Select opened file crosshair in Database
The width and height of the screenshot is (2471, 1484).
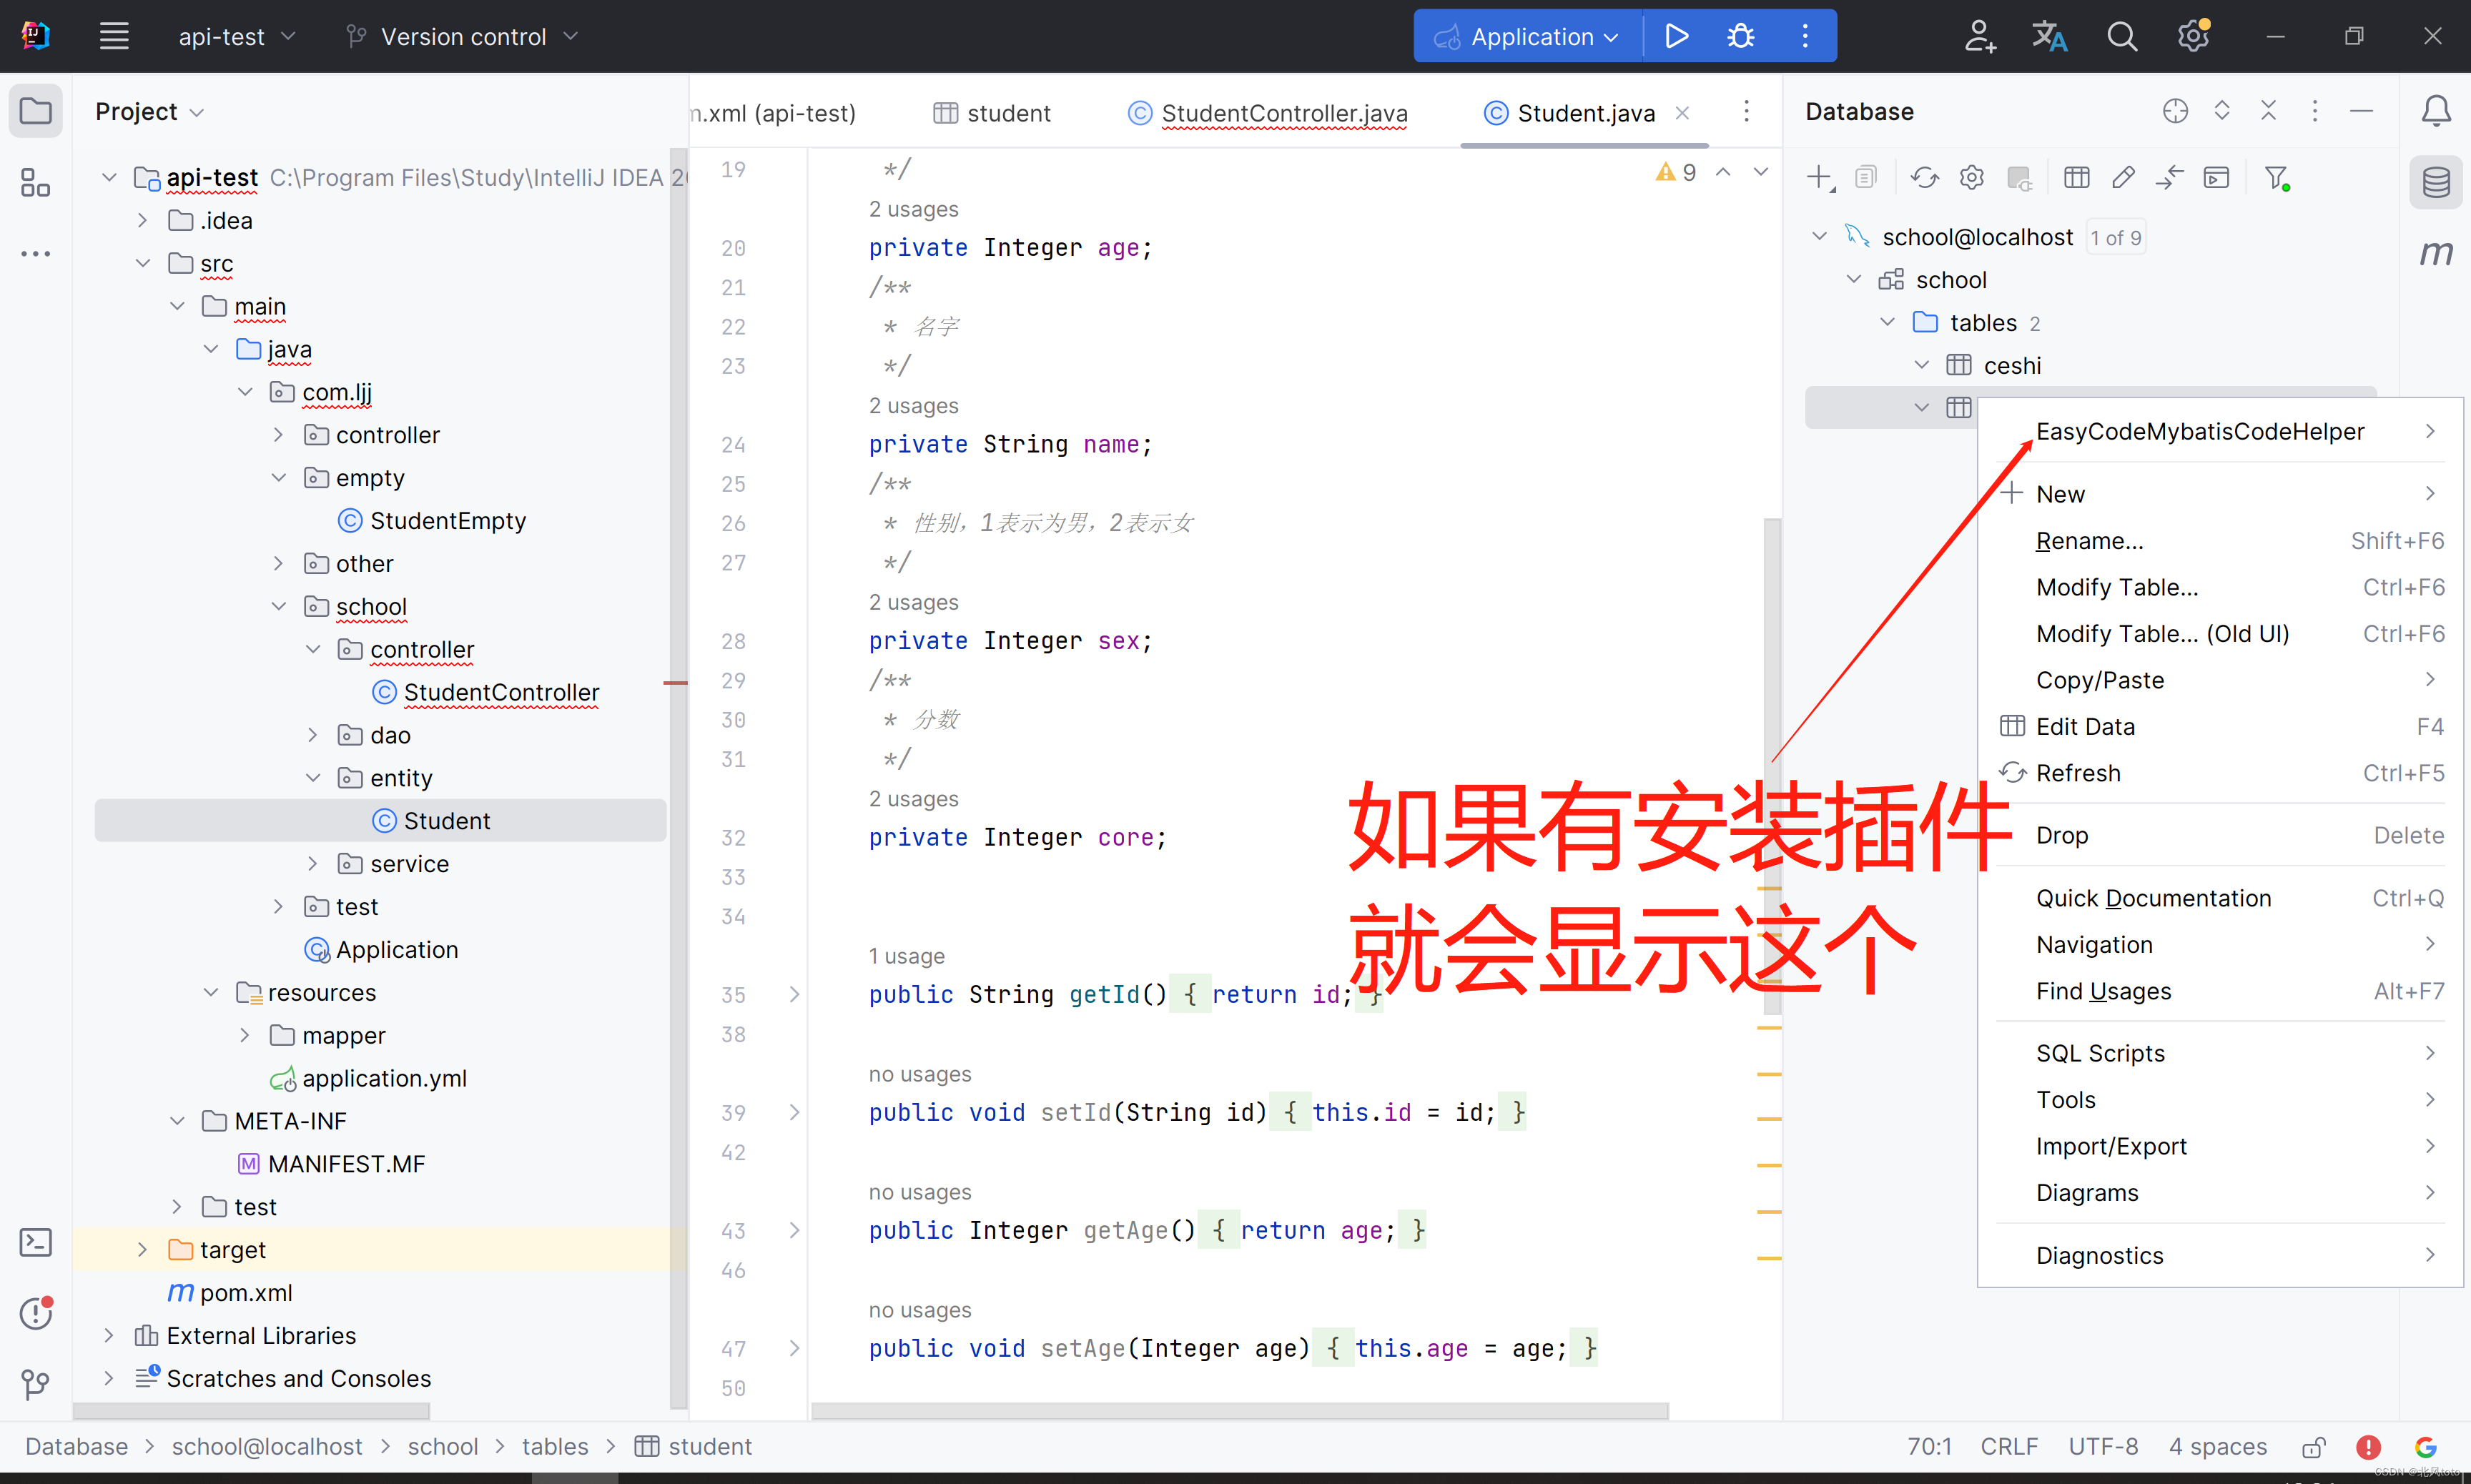tap(2175, 111)
